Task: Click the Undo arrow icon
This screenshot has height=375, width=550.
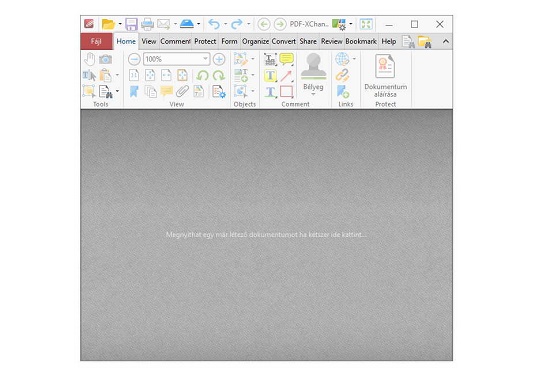Action: (x=214, y=24)
